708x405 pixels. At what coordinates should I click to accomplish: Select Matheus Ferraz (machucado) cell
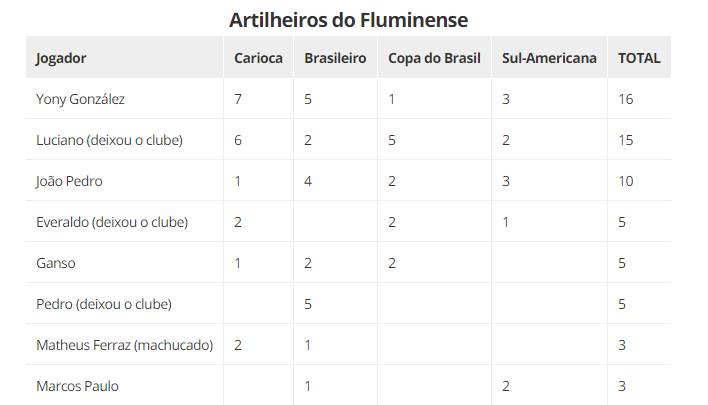(125, 345)
